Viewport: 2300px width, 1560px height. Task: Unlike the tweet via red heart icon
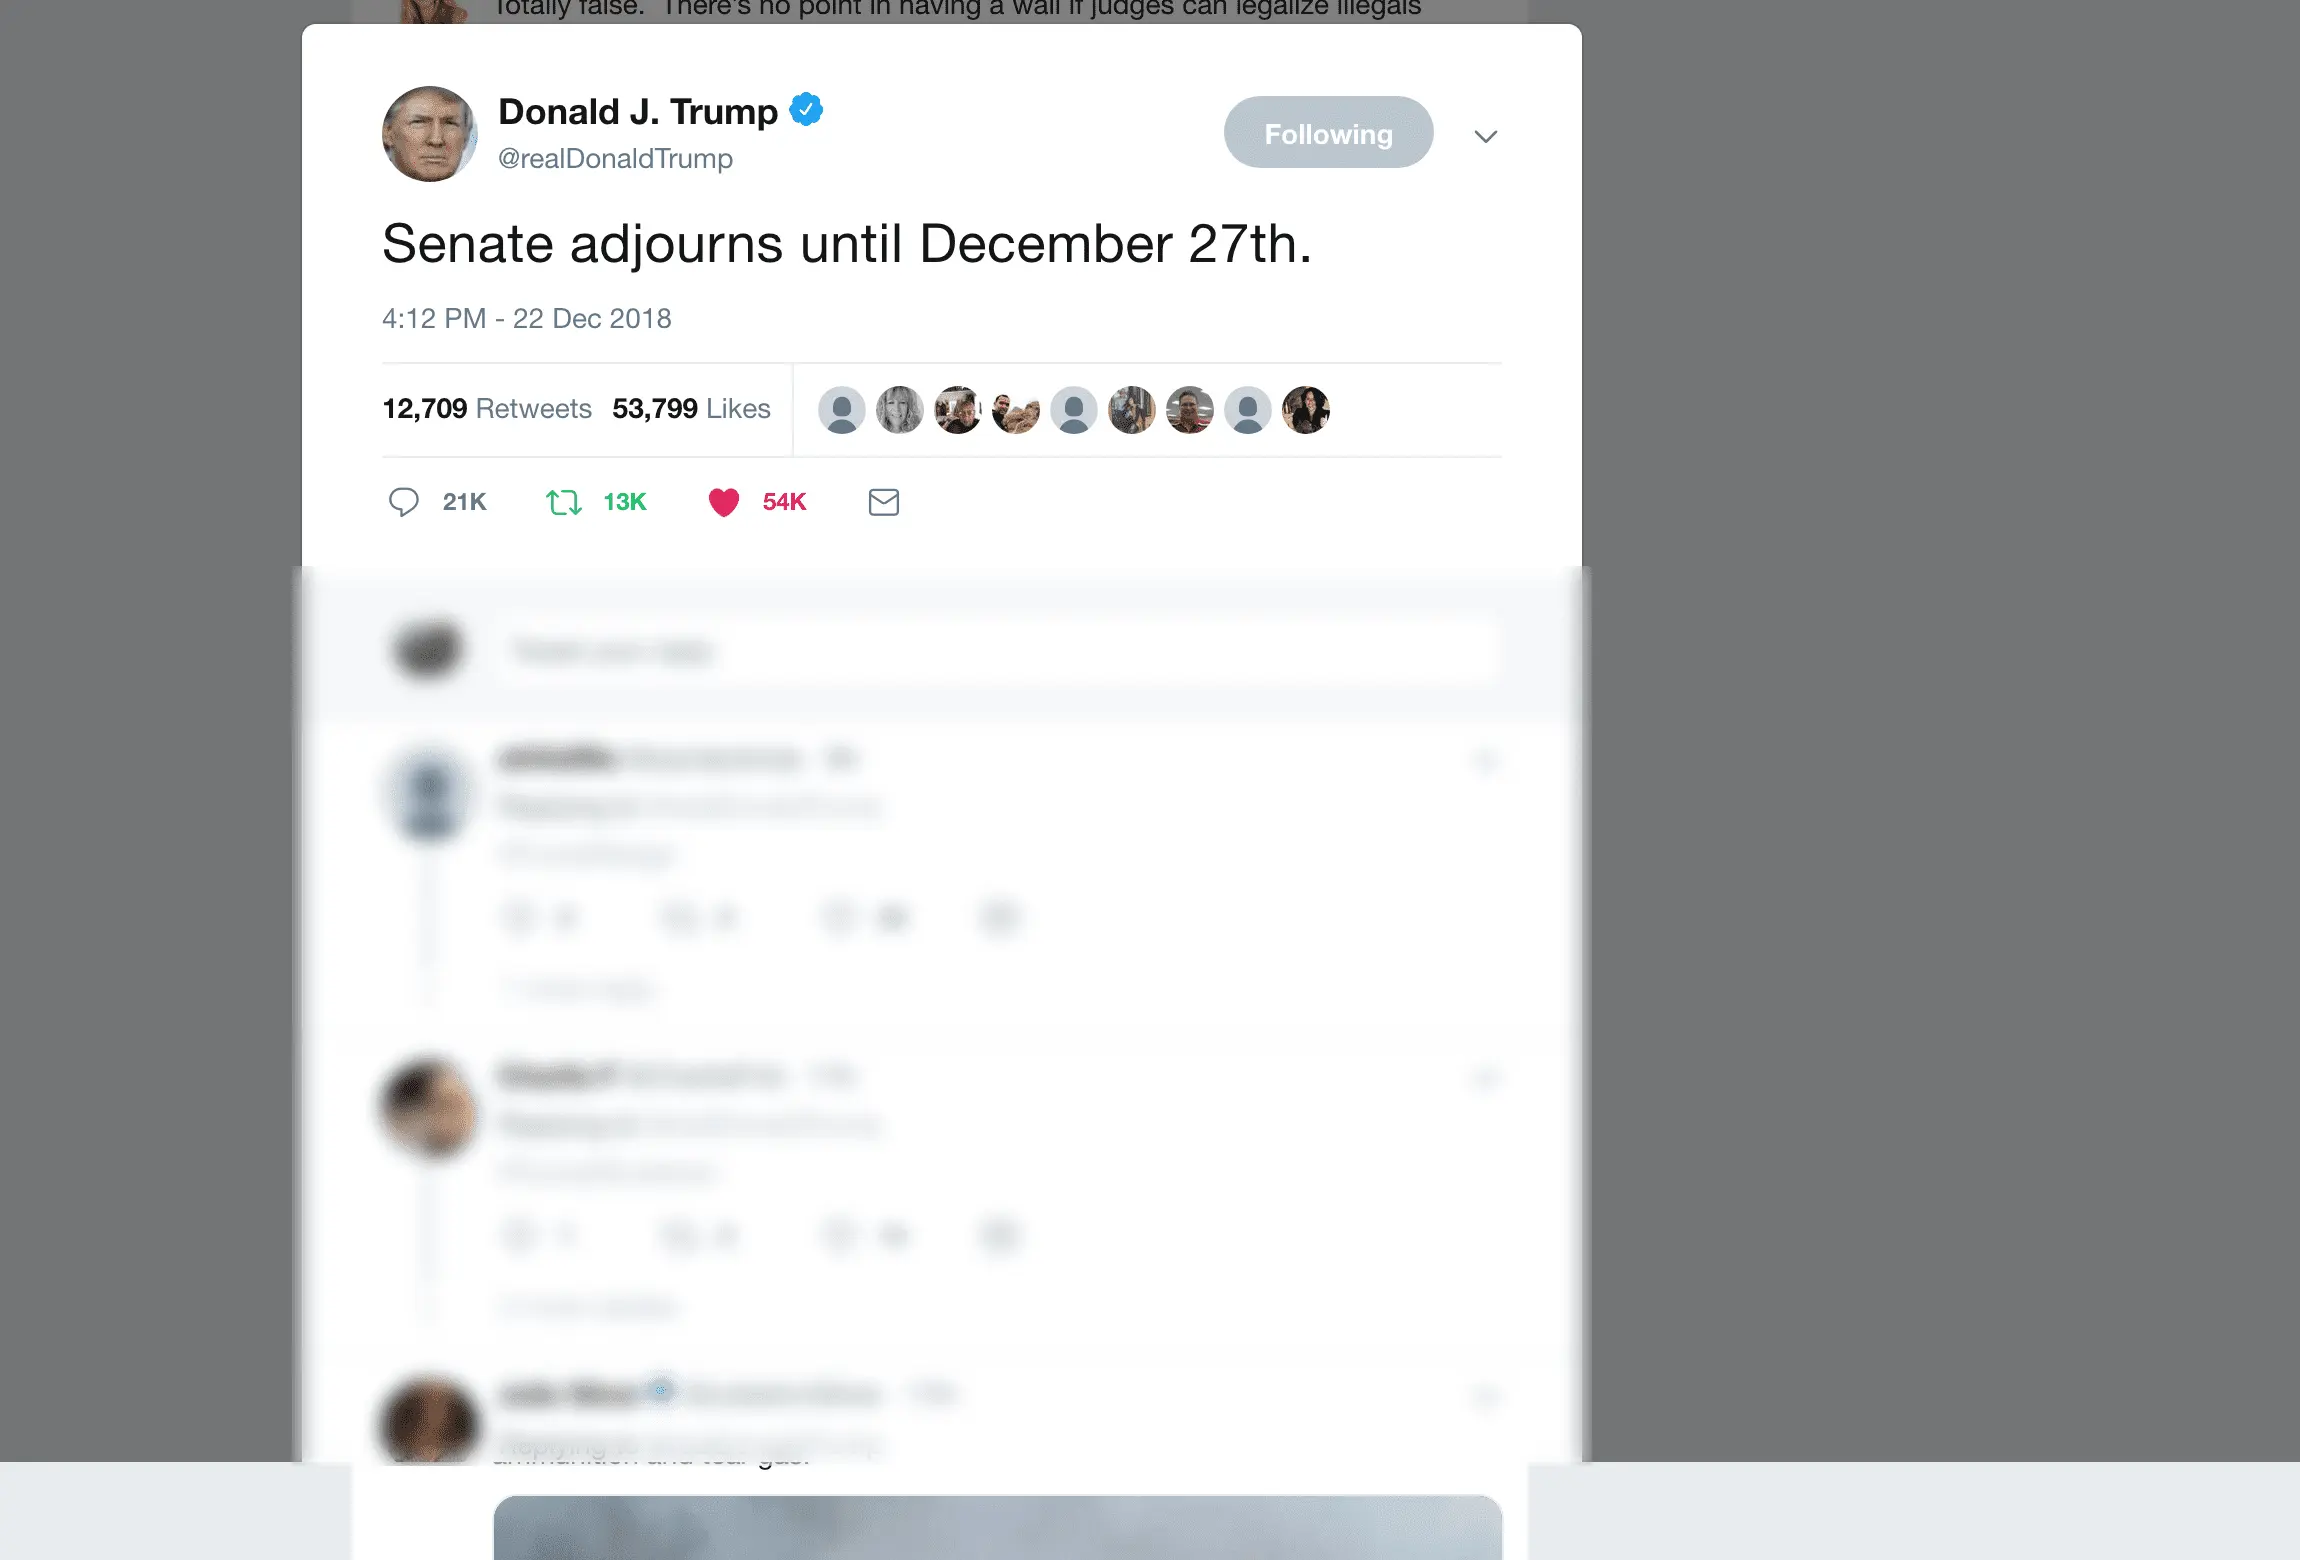724,502
